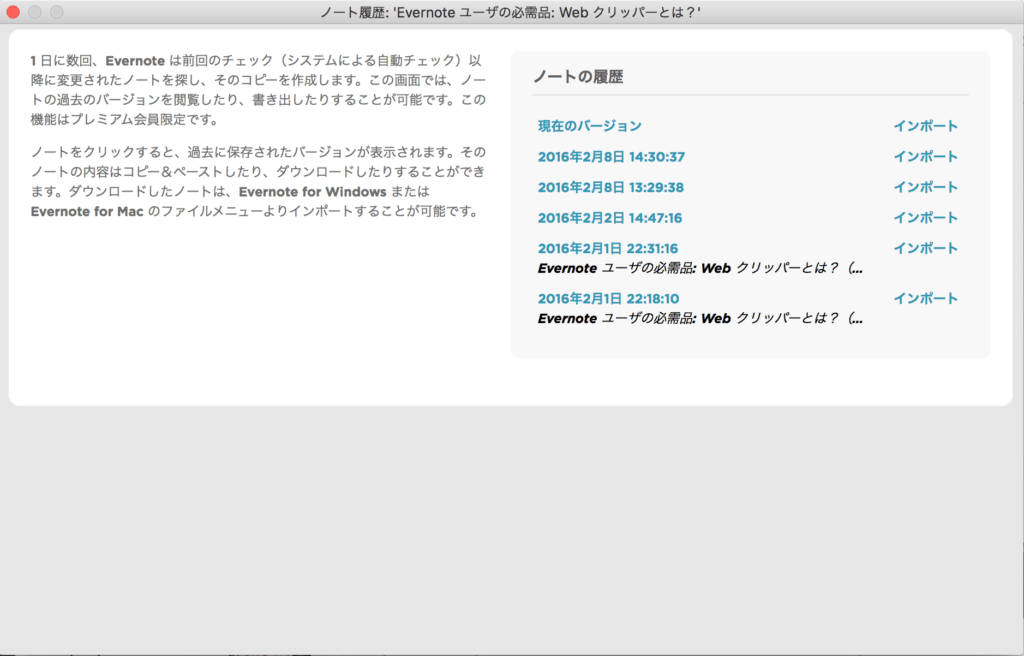The width and height of the screenshot is (1024, 656).
Task: Open version 2016年2月8日 13:29:38
Action: (611, 188)
